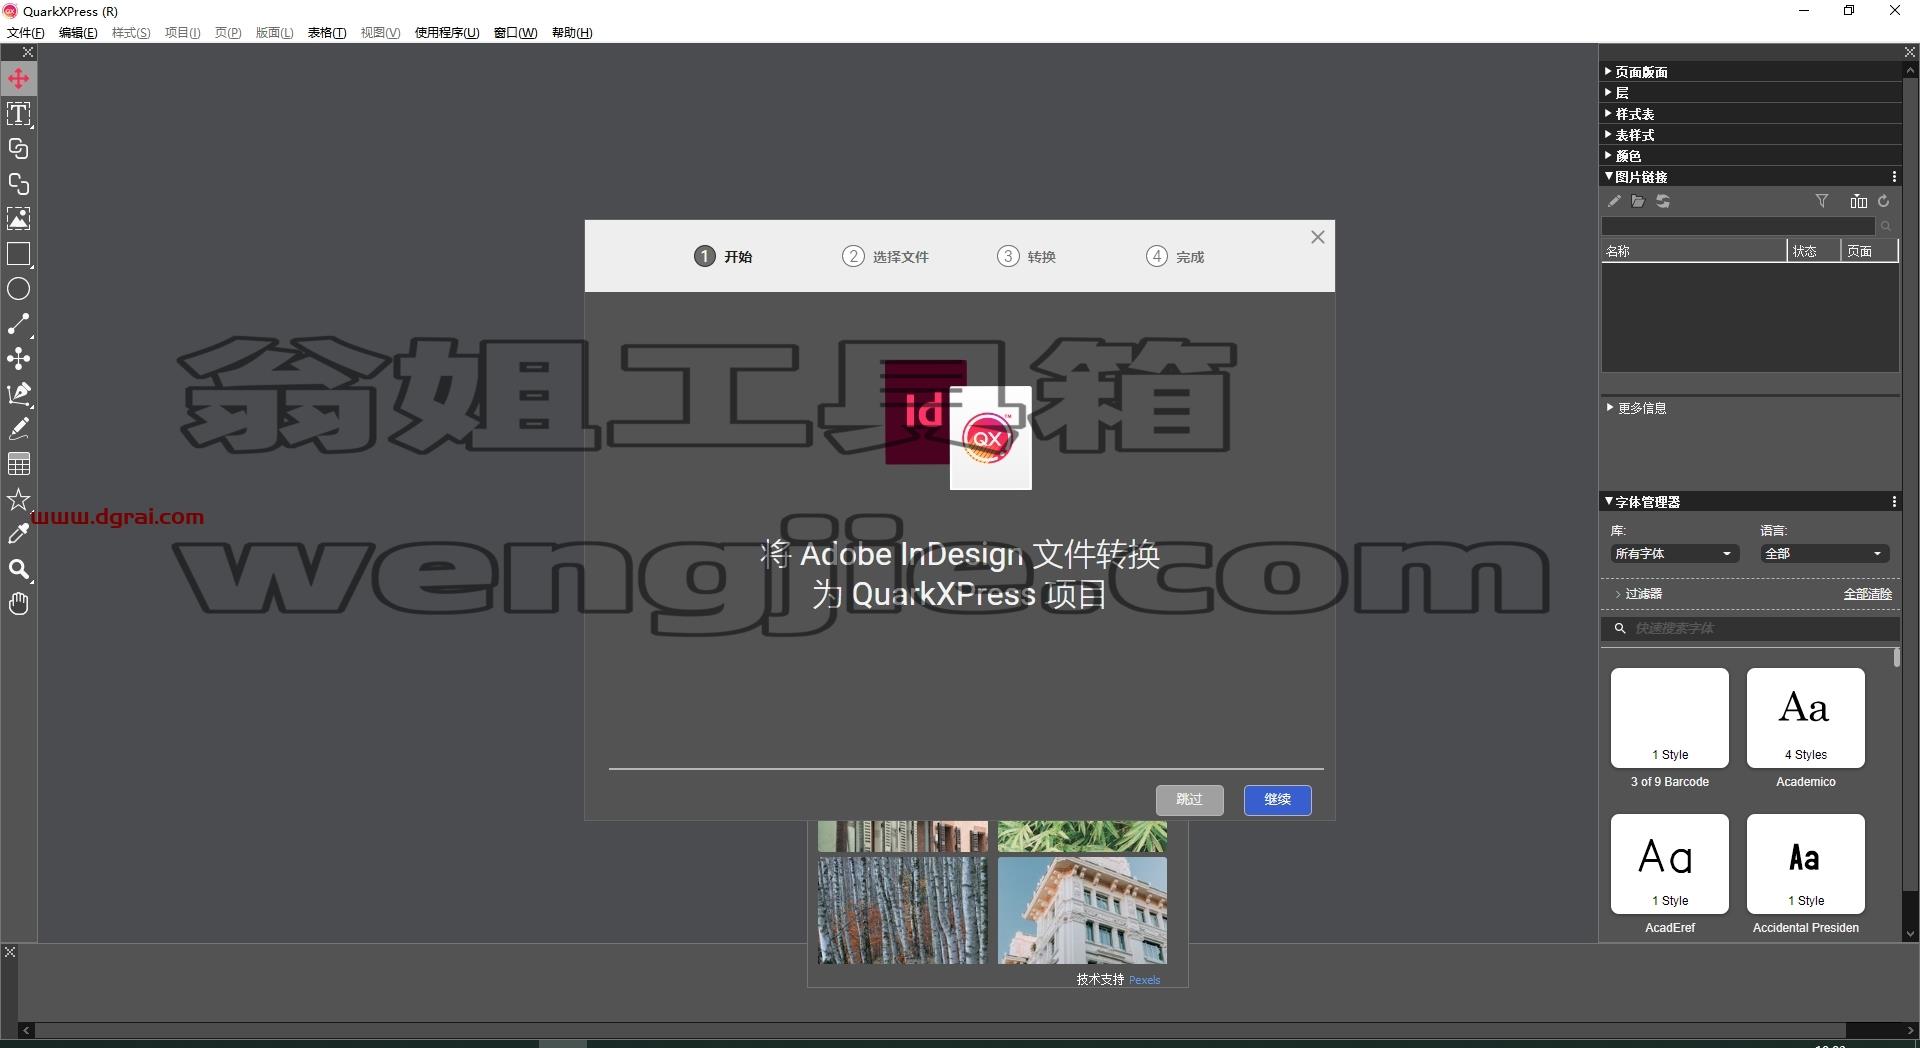Viewport: 1920px width, 1048px height.
Task: Expand the 过滤器 section
Action: (x=1639, y=594)
